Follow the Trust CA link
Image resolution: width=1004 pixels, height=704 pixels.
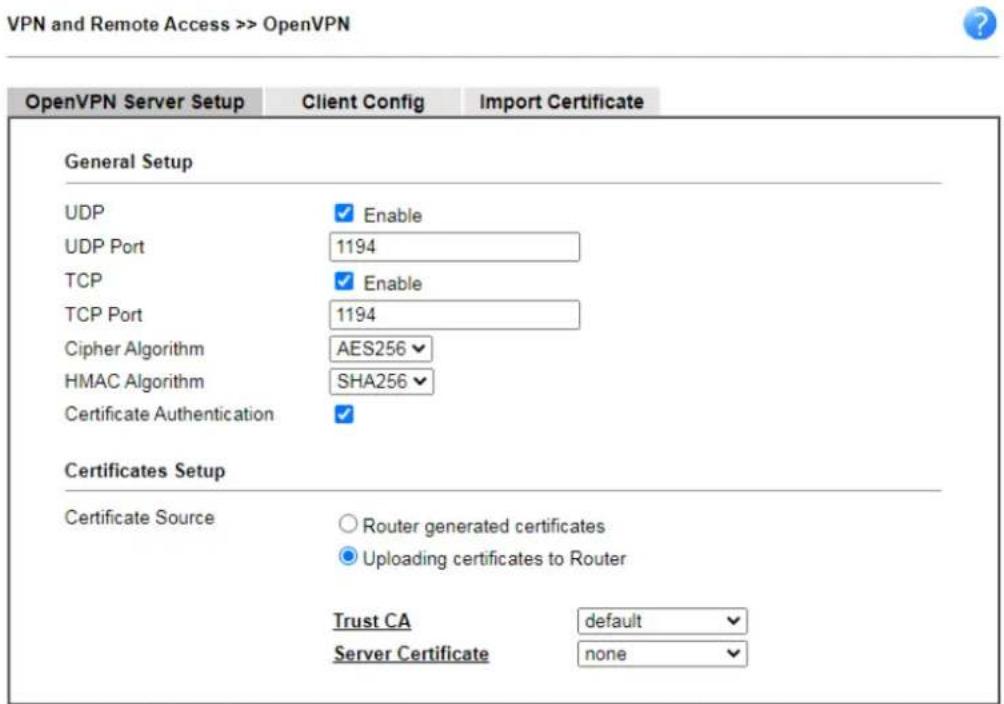[372, 621]
